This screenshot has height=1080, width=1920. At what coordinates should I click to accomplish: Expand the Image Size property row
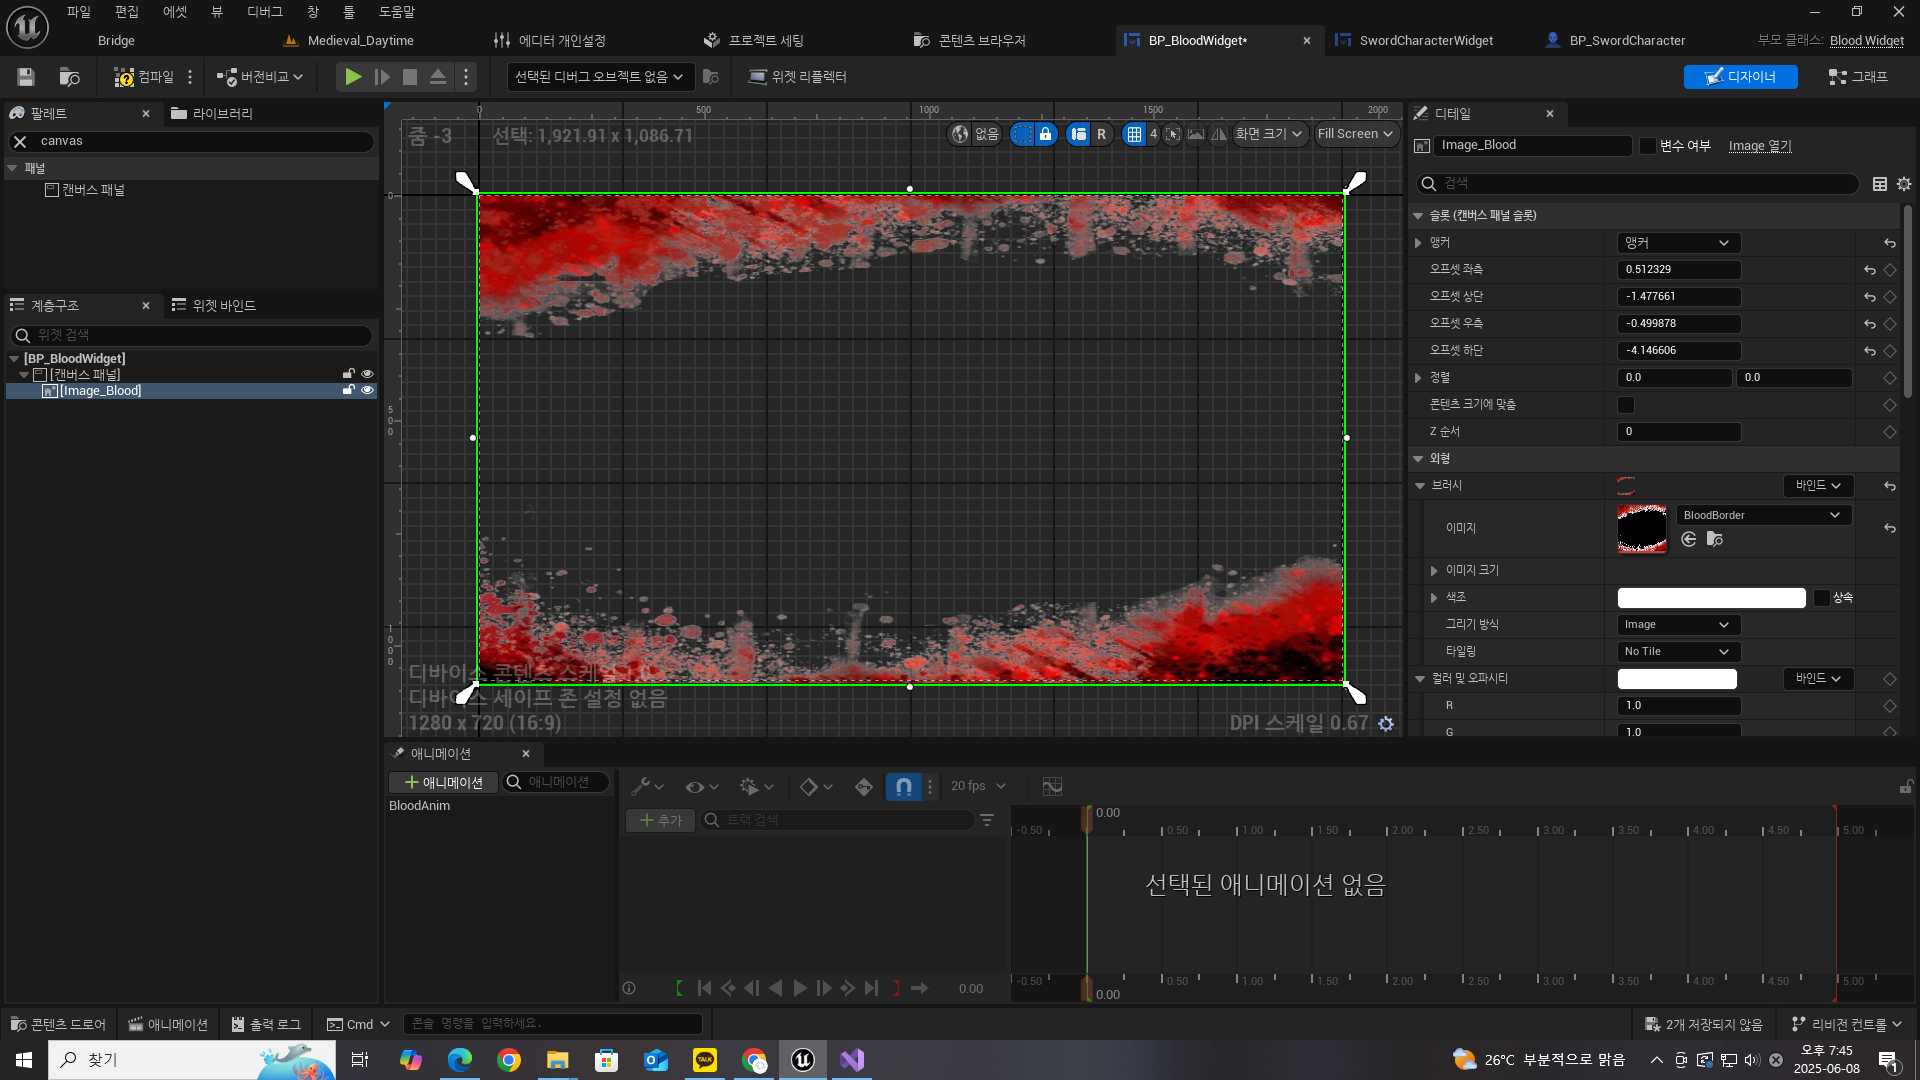[1434, 570]
